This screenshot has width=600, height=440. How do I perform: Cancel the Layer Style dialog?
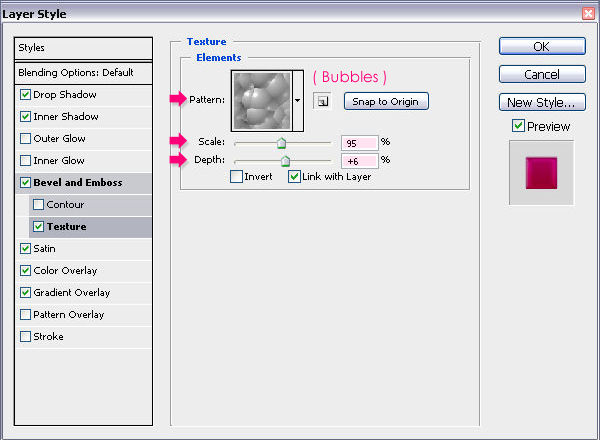(x=542, y=74)
